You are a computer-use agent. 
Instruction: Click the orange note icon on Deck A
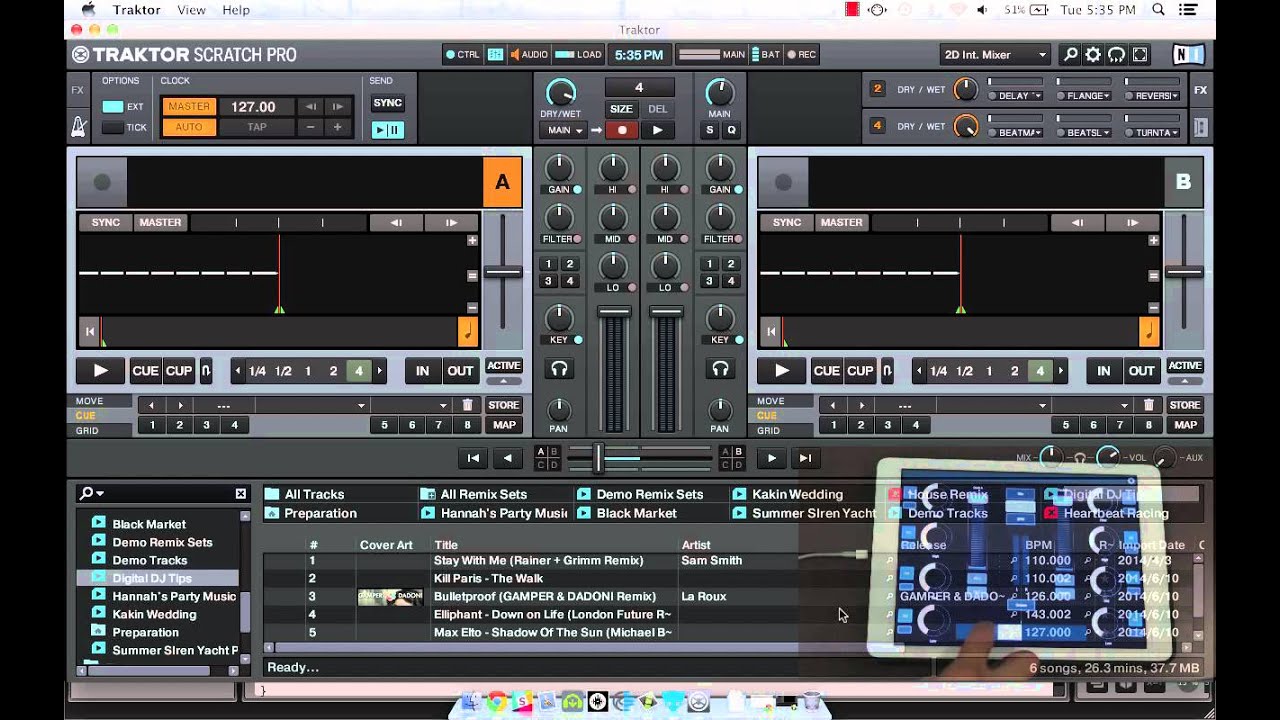467,331
